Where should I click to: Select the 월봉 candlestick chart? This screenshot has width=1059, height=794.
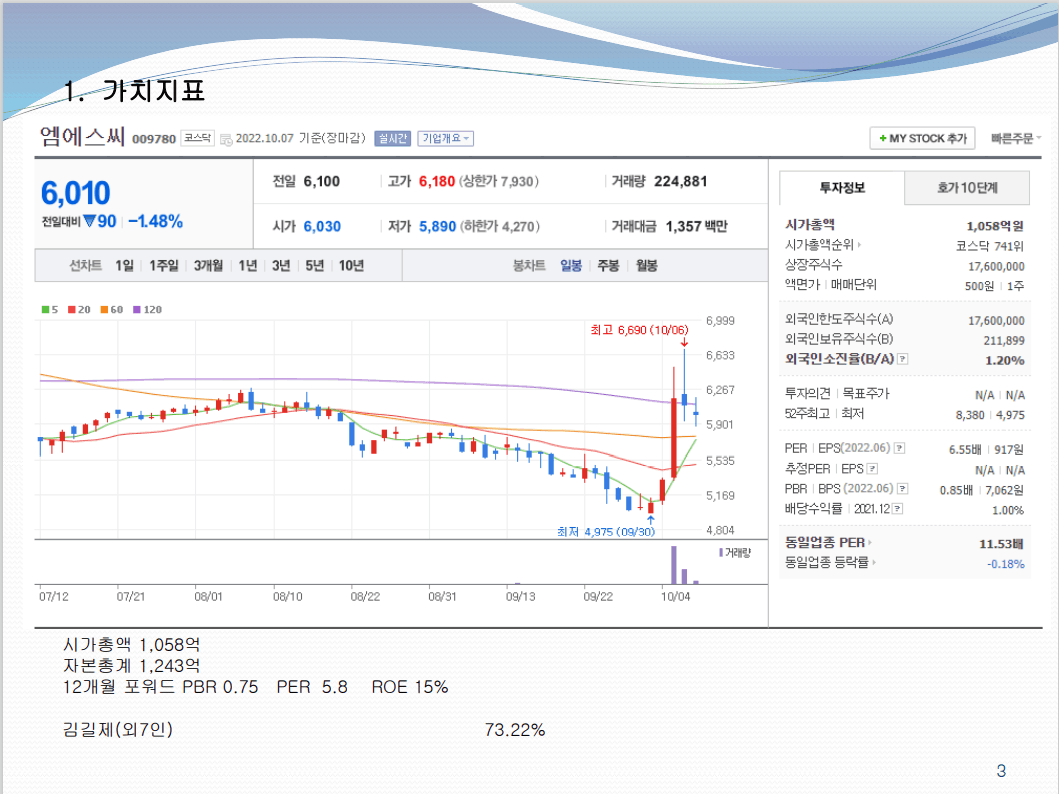click(646, 266)
